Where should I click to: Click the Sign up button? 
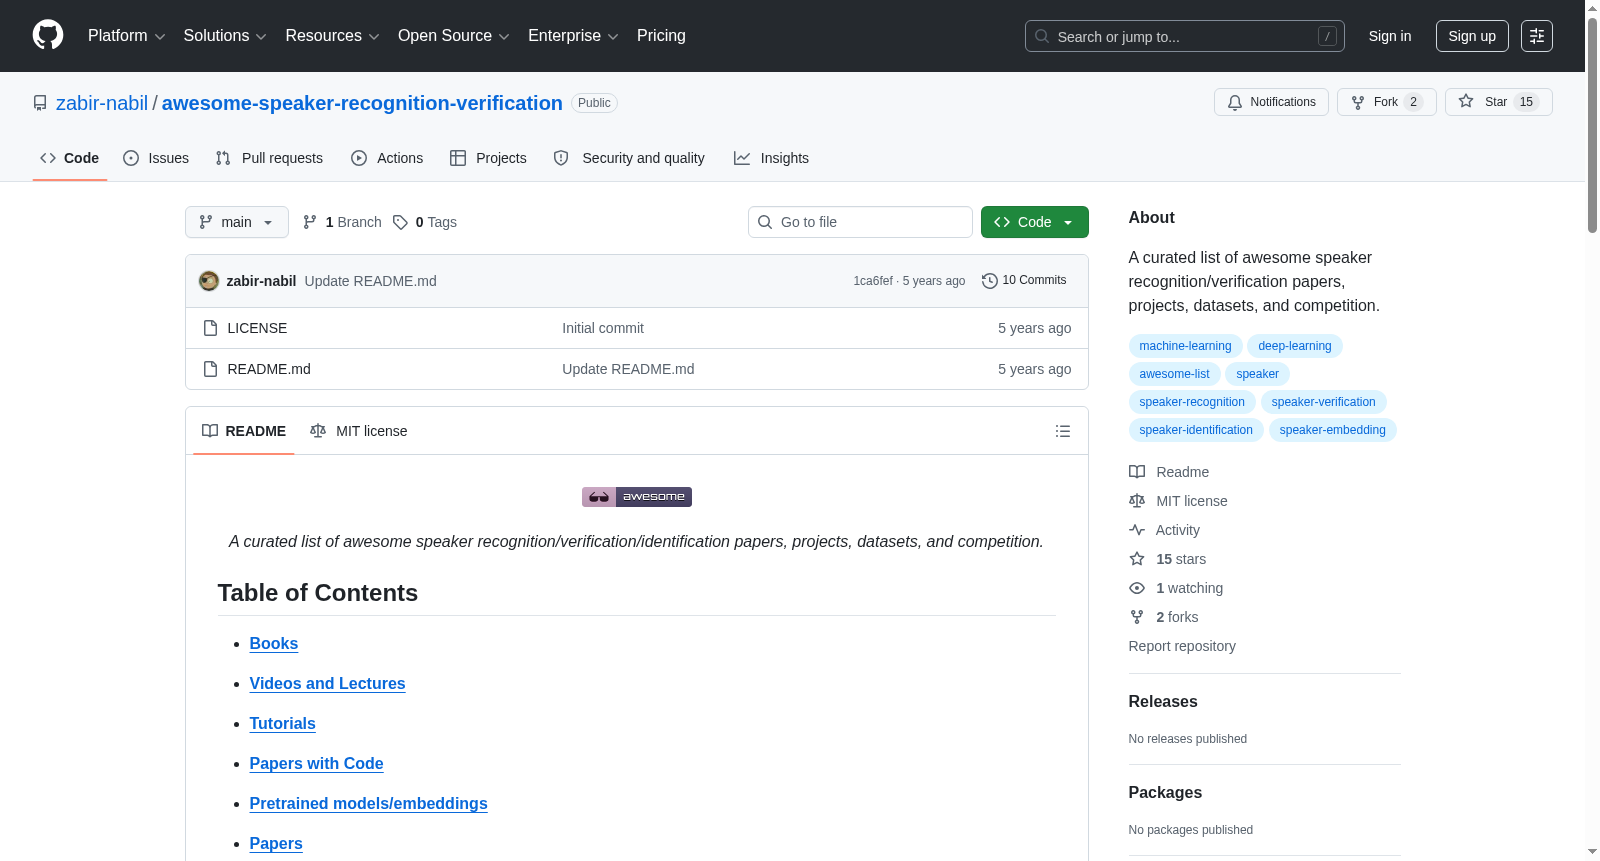(x=1472, y=36)
